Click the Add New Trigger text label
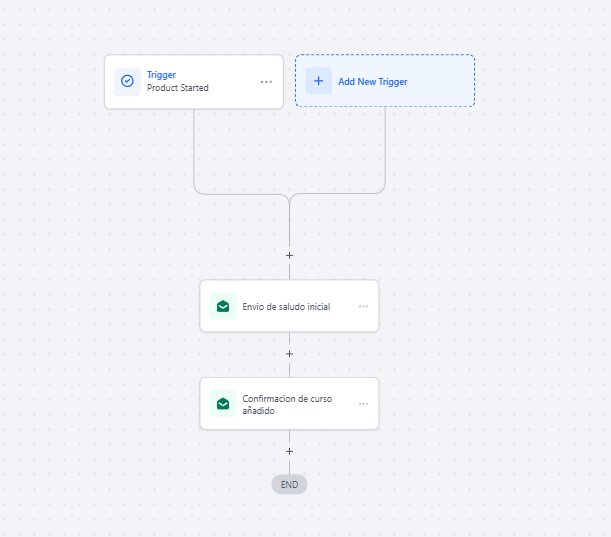The width and height of the screenshot is (611, 537). 372,82
